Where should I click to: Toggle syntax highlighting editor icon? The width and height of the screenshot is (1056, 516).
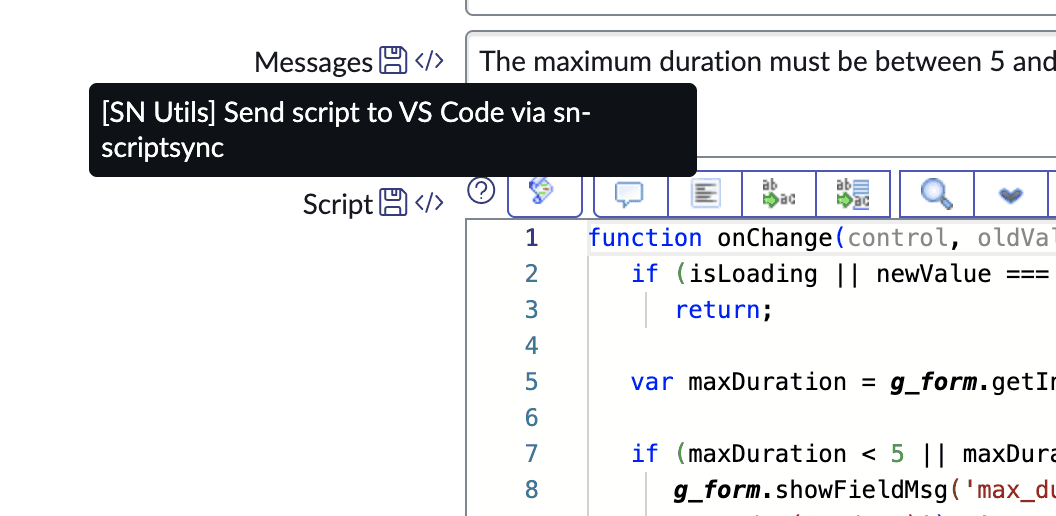point(543,193)
